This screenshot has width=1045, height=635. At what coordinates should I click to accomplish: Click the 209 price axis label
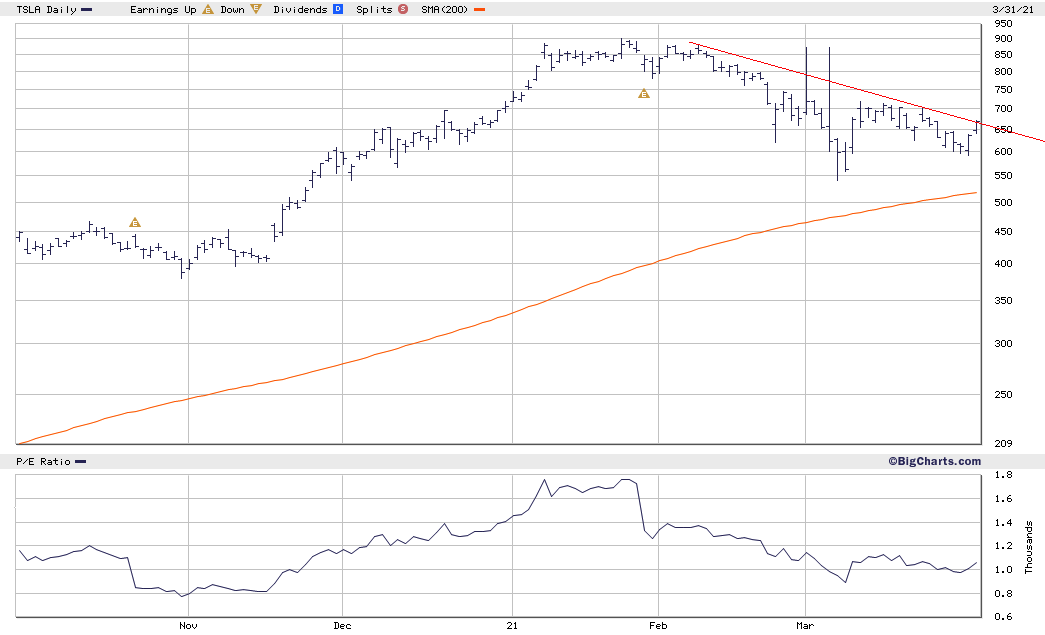pos(1003,443)
